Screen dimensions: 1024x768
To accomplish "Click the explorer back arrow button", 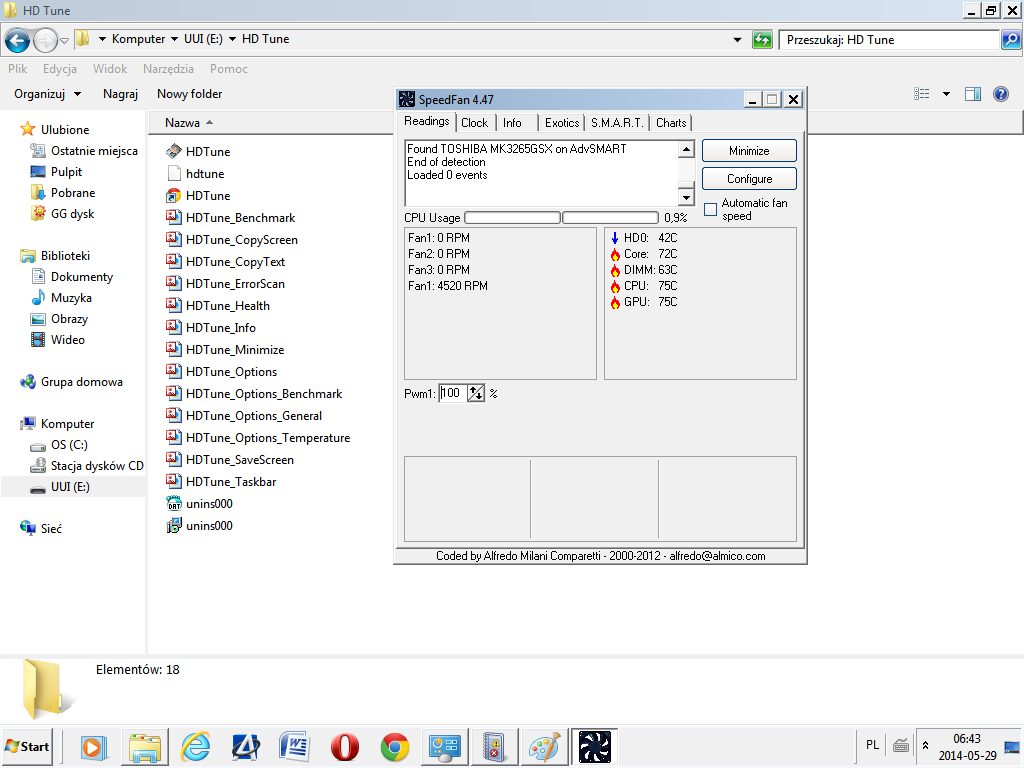I will click(x=17, y=40).
